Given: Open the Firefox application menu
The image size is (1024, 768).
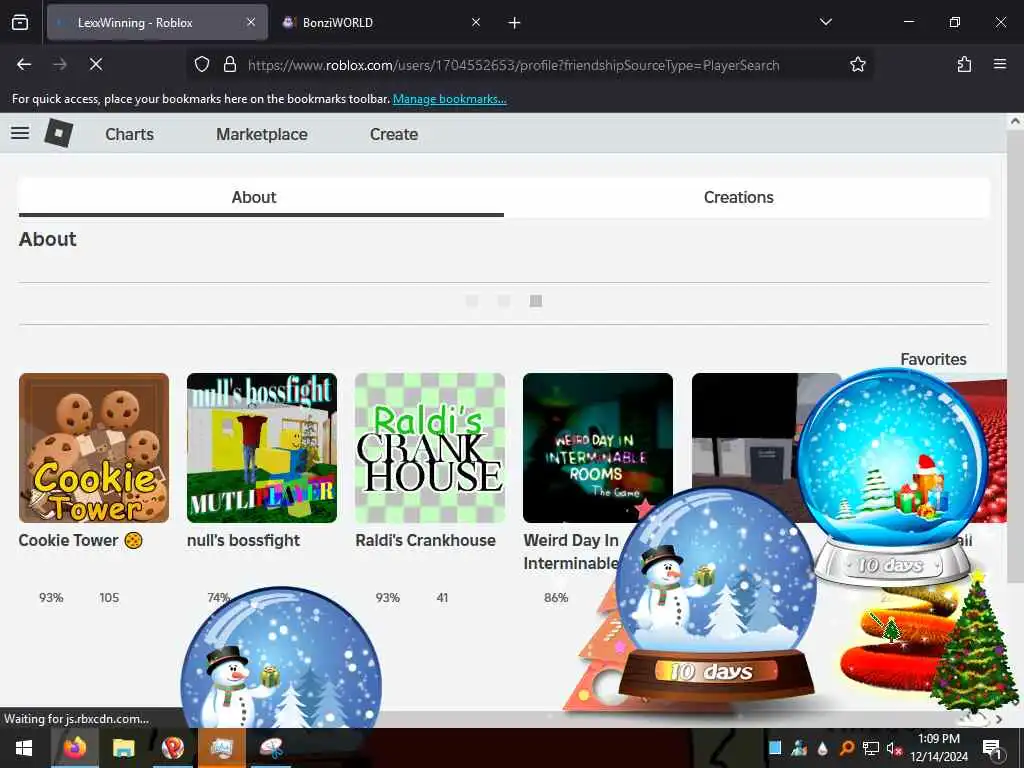Looking at the screenshot, I should click(x=1000, y=64).
